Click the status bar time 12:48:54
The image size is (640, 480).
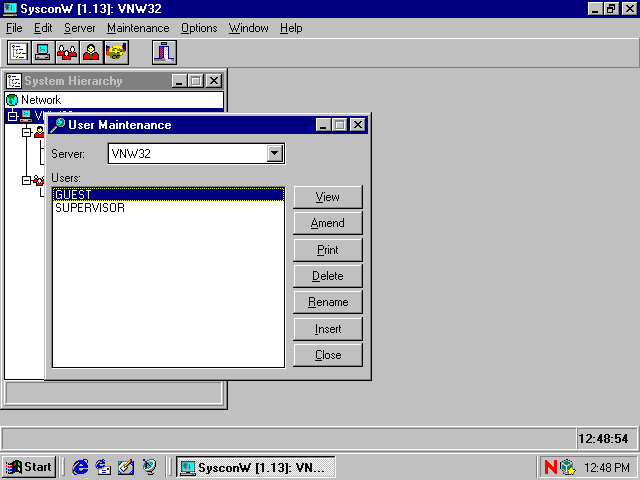point(603,439)
